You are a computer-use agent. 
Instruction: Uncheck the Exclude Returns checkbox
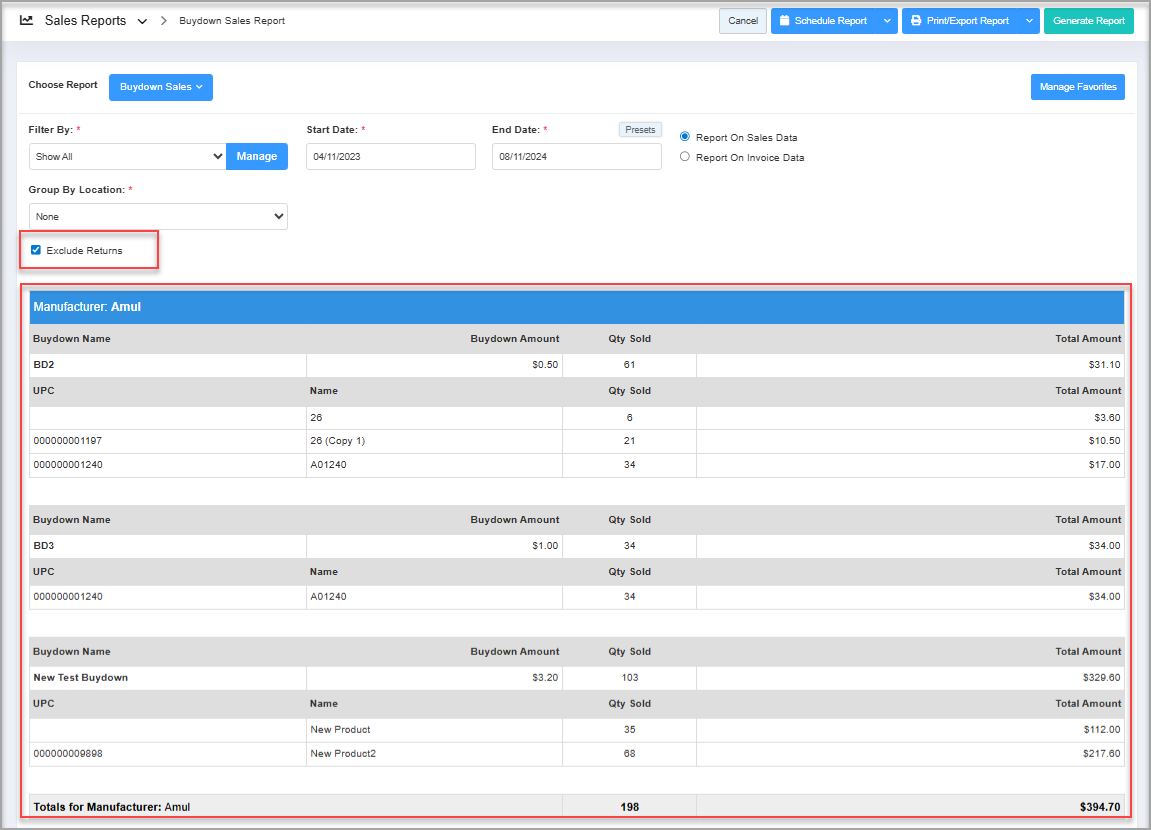pyautogui.click(x=36, y=250)
